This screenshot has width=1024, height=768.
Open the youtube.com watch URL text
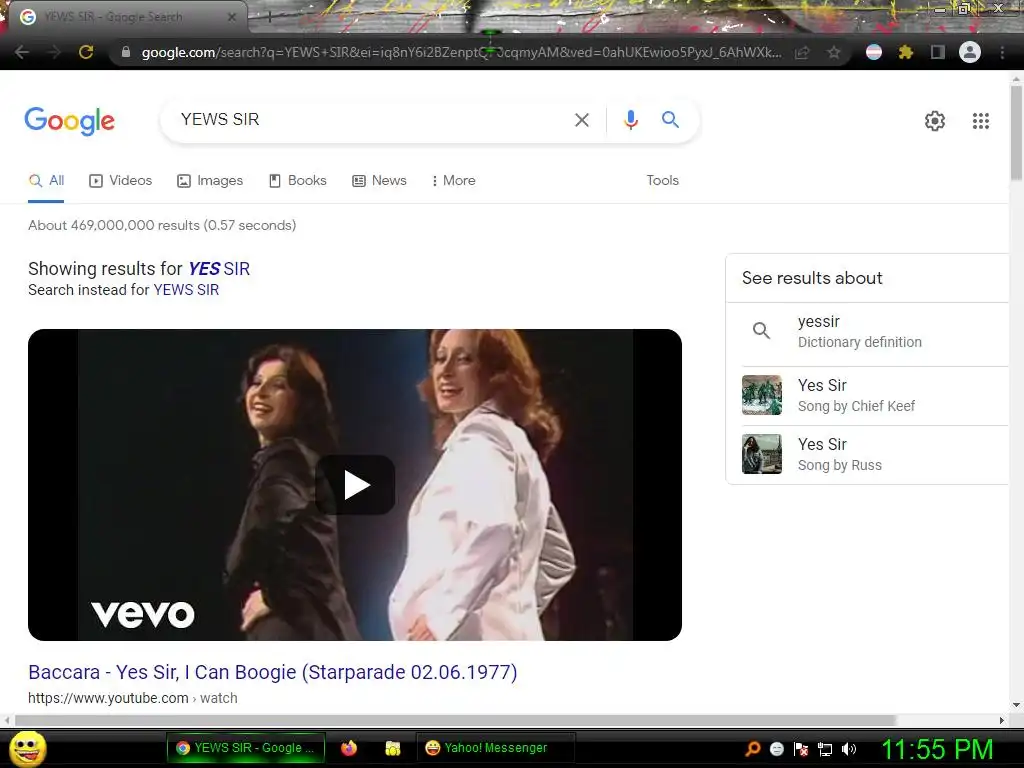tap(133, 698)
